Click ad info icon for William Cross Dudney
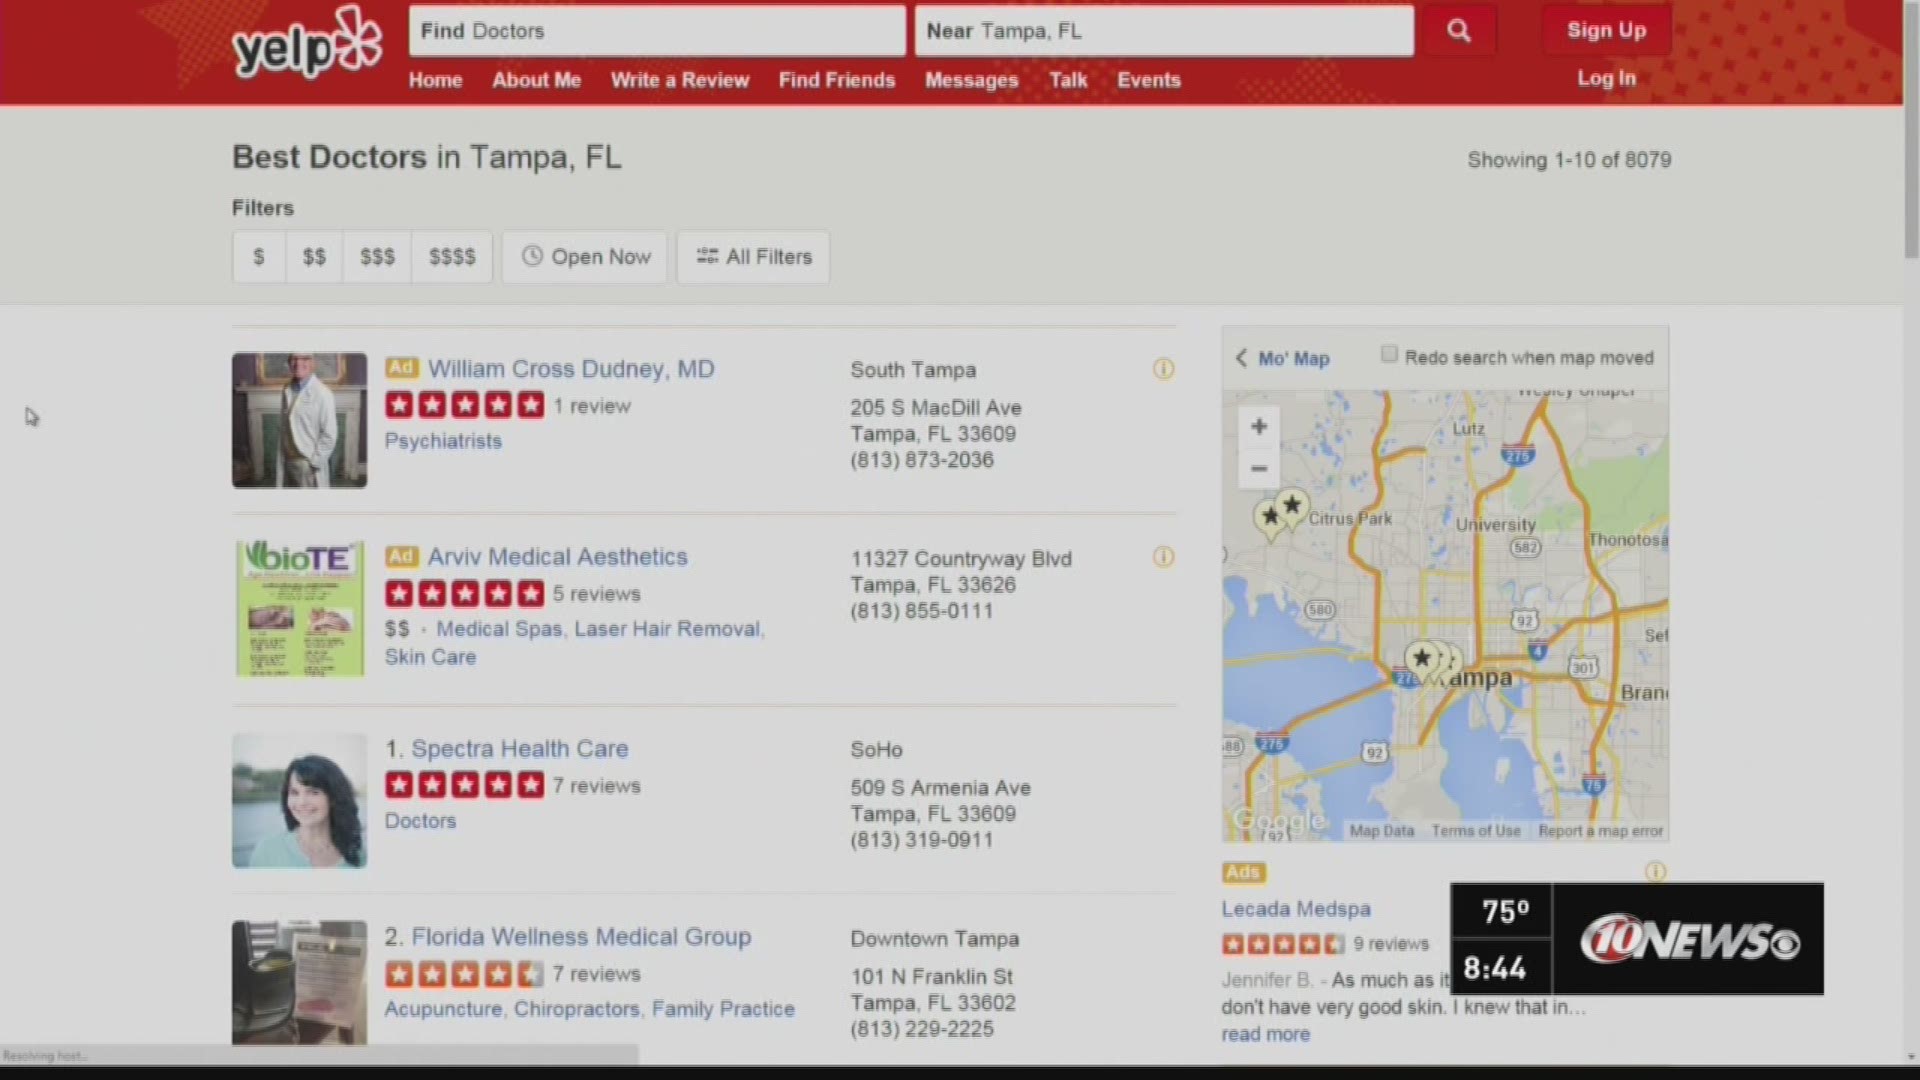Image resolution: width=1920 pixels, height=1080 pixels. point(1163,369)
